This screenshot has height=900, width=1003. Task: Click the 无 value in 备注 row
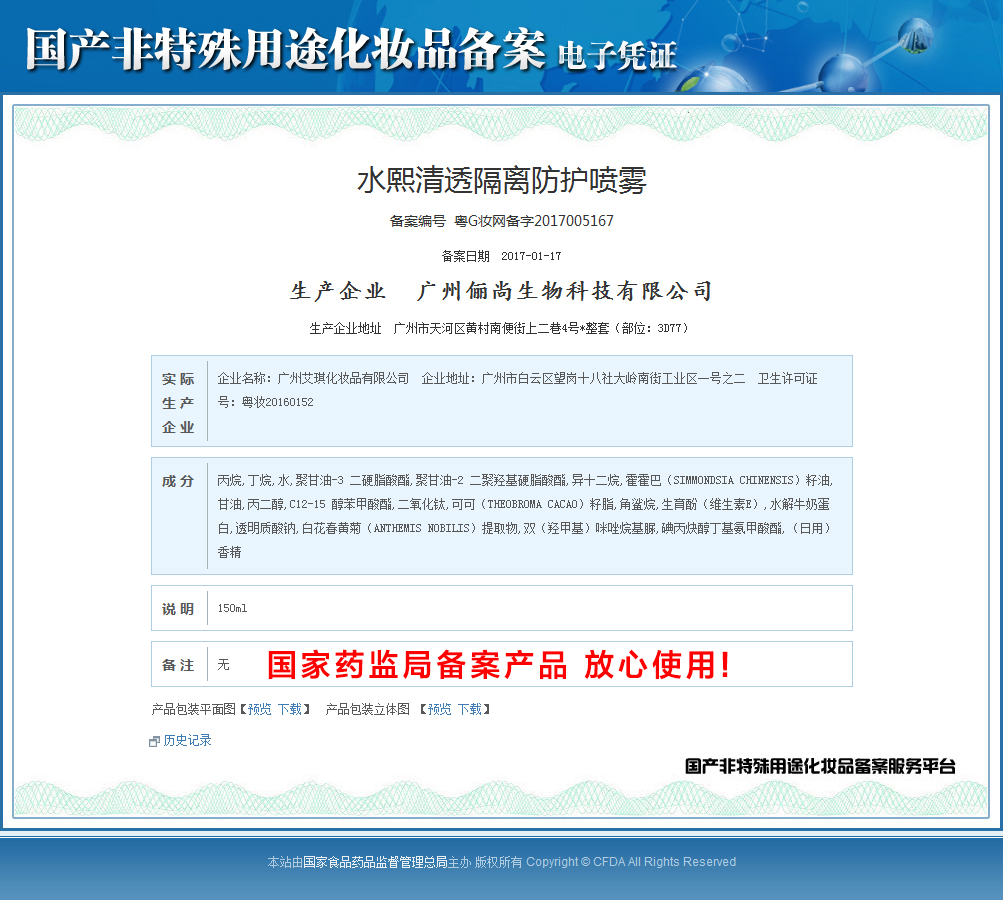pos(223,665)
